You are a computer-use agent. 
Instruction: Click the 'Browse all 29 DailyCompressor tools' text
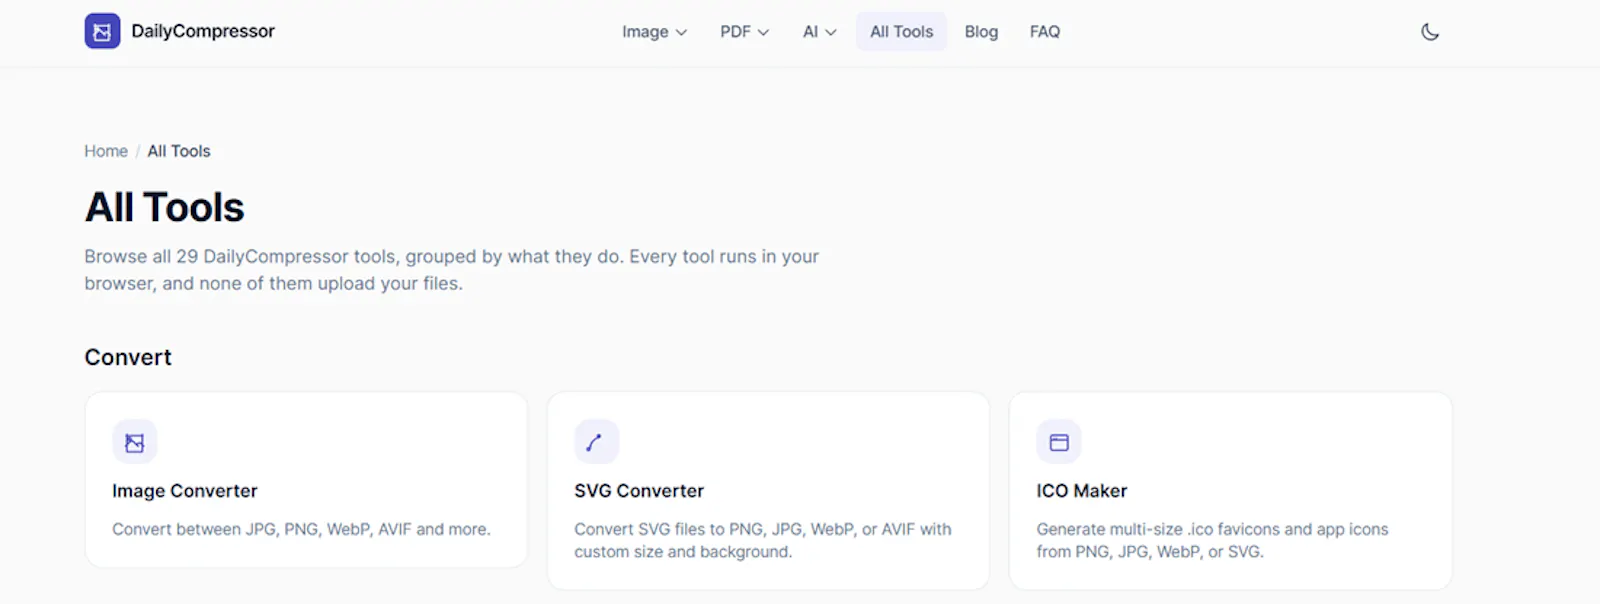click(x=451, y=270)
